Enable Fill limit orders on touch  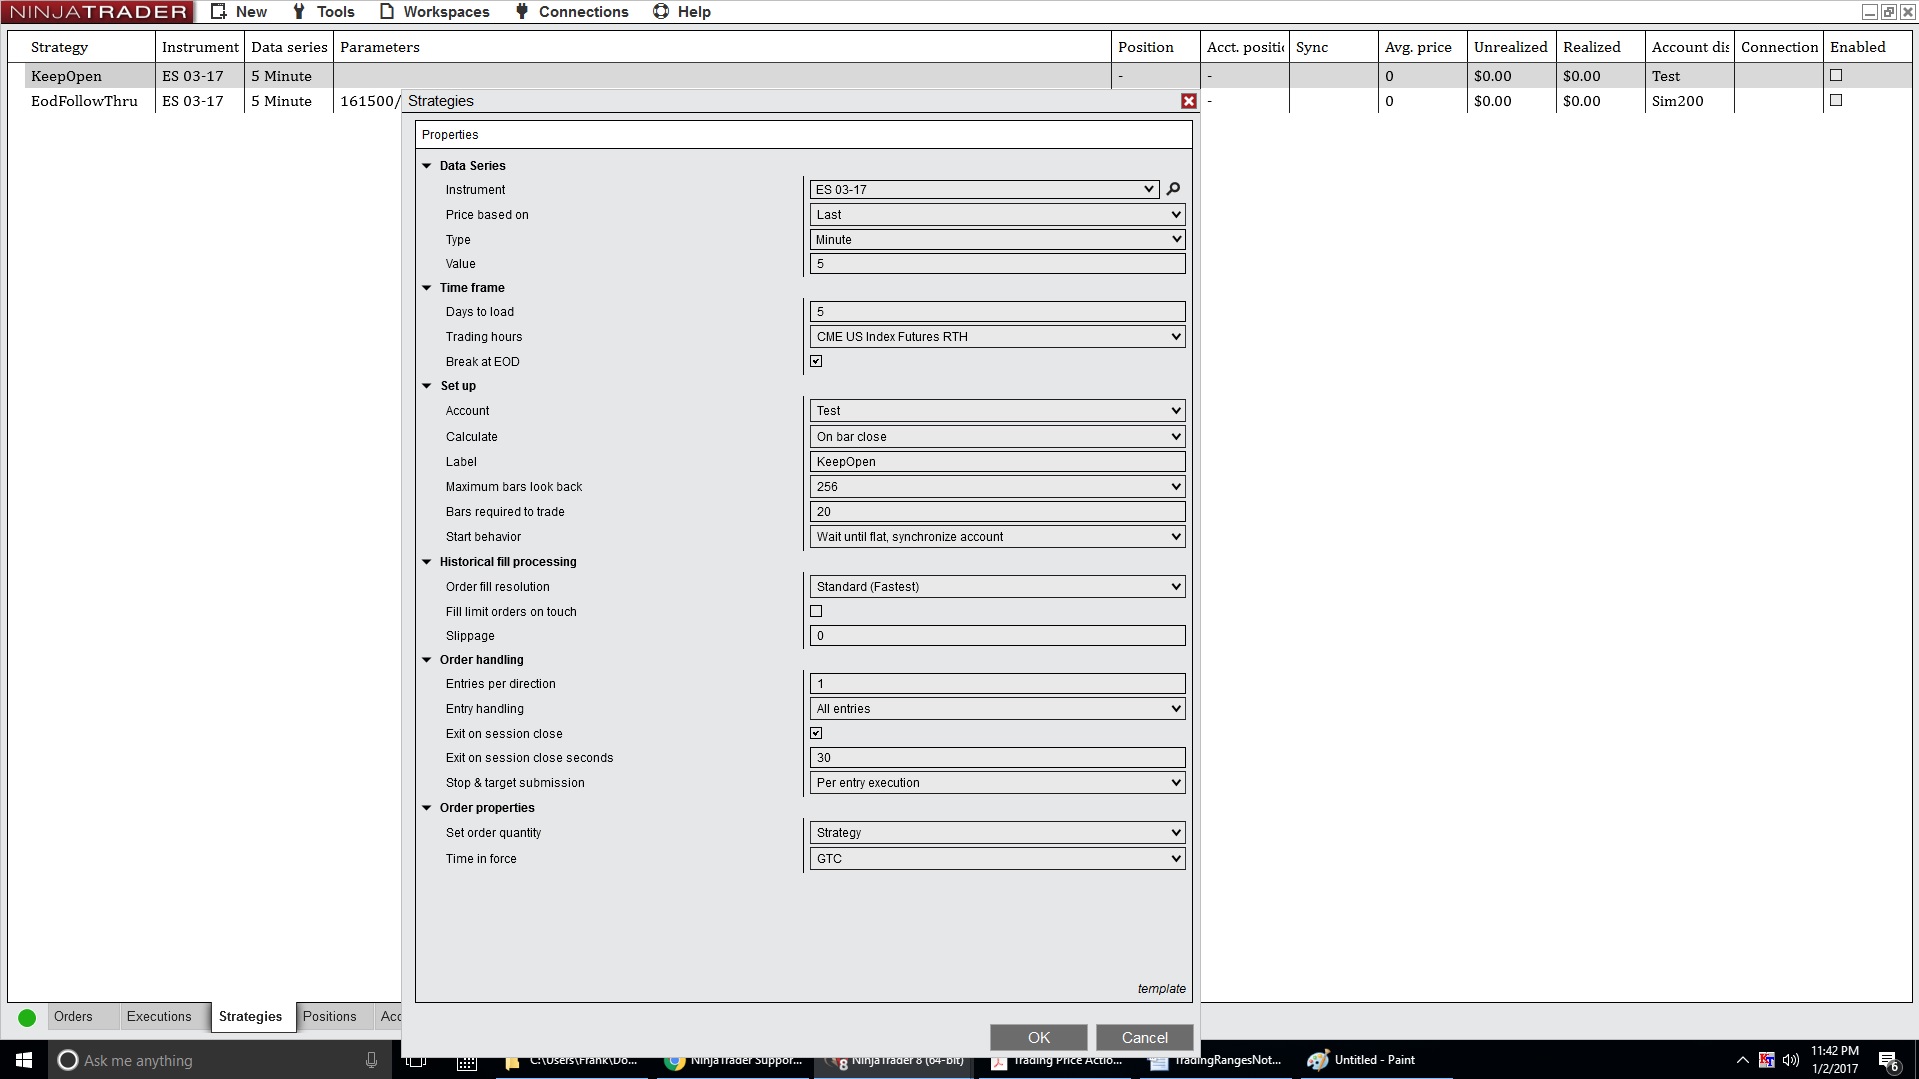pos(816,612)
